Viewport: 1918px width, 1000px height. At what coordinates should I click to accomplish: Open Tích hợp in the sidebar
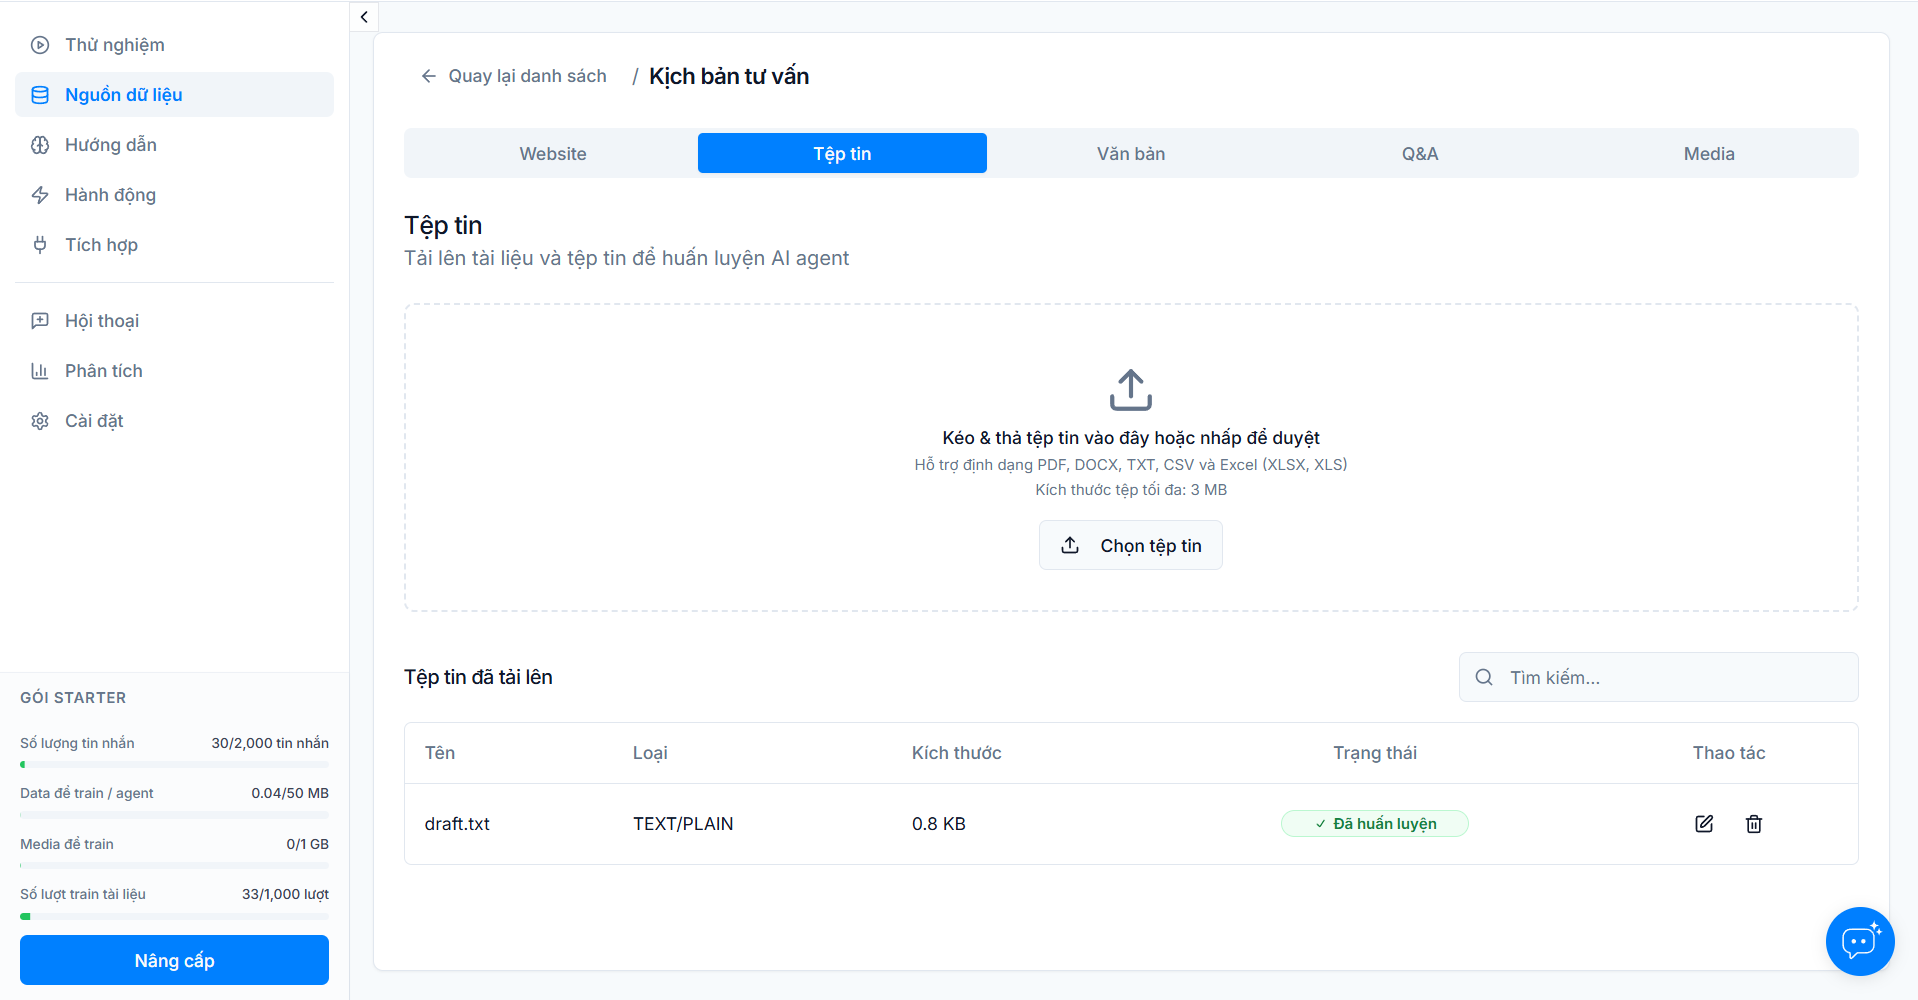coord(174,245)
